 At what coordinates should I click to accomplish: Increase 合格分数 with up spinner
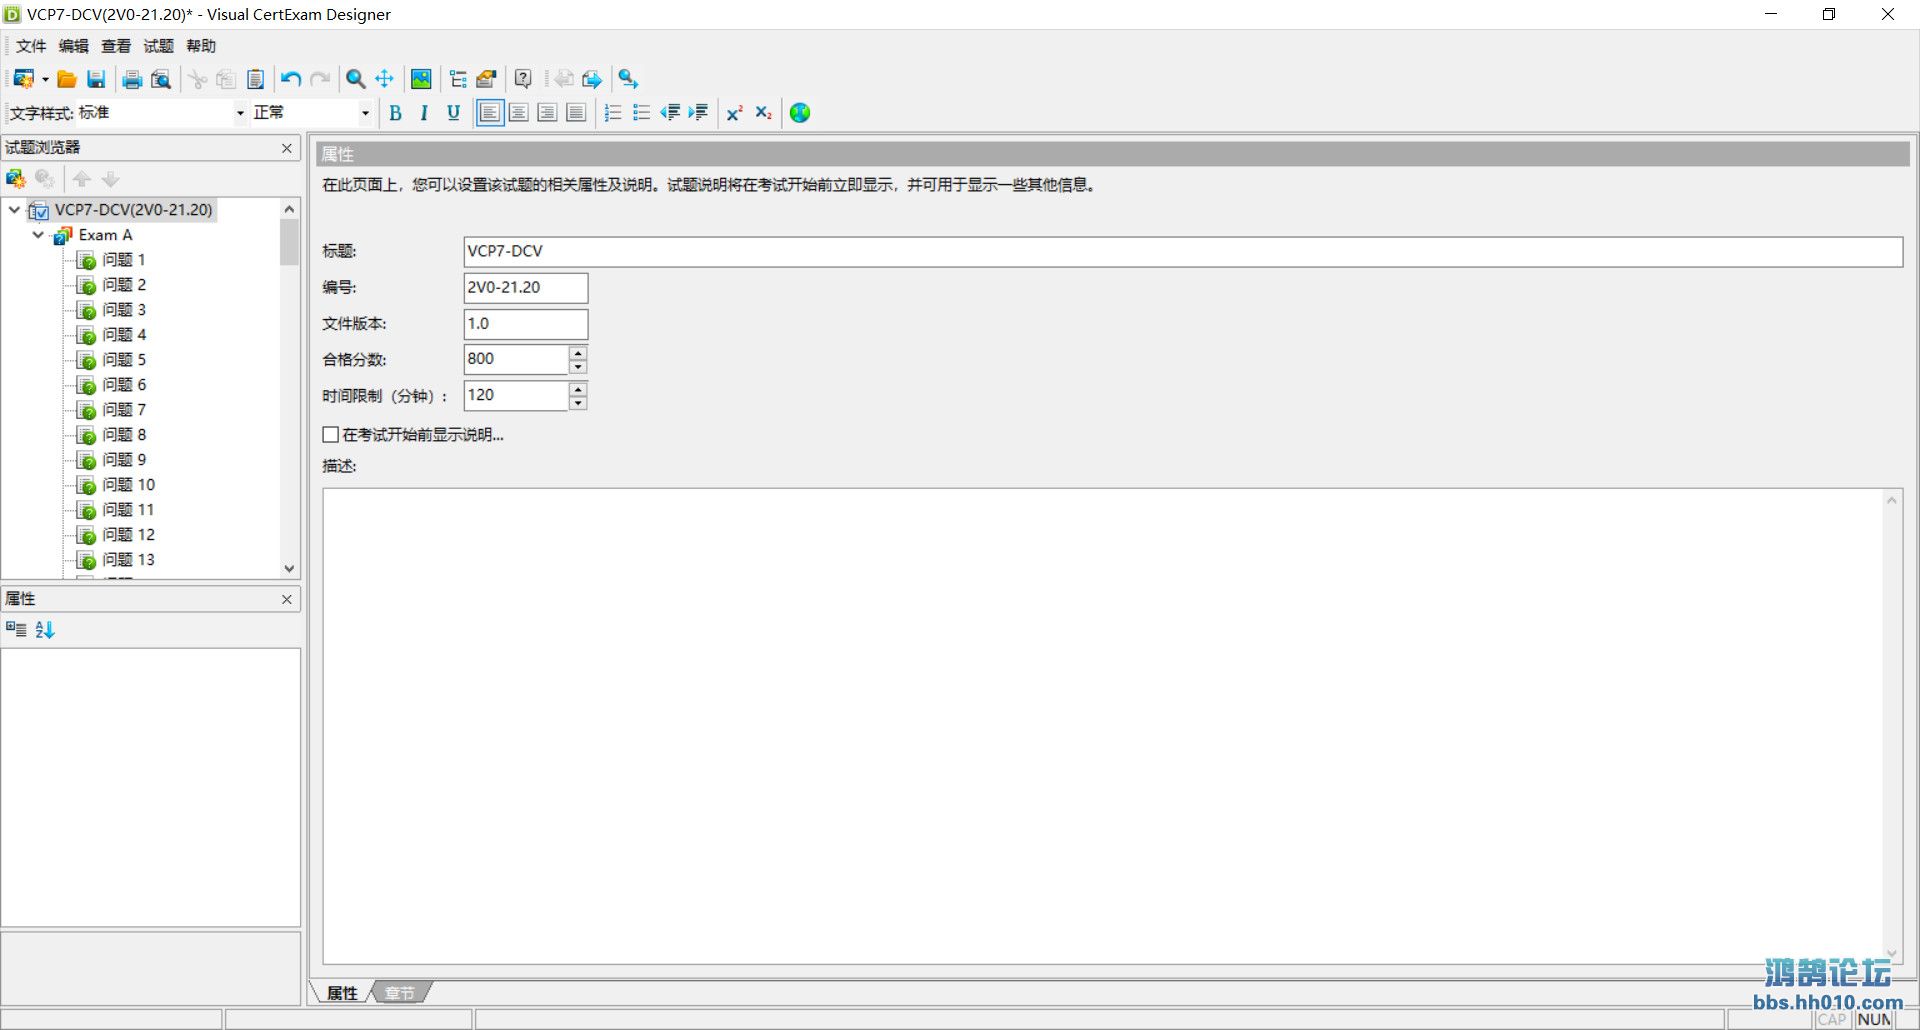point(578,352)
